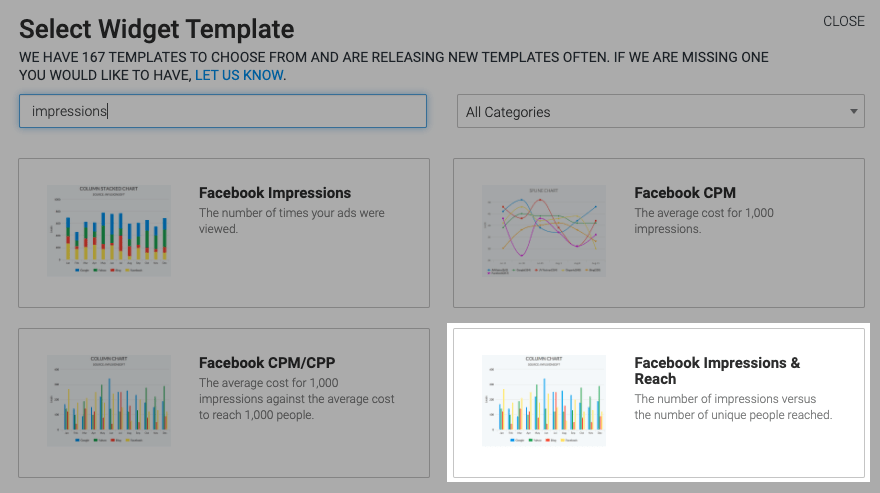Close the Select Widget Template dialog
The width and height of the screenshot is (880, 493).
tap(844, 21)
